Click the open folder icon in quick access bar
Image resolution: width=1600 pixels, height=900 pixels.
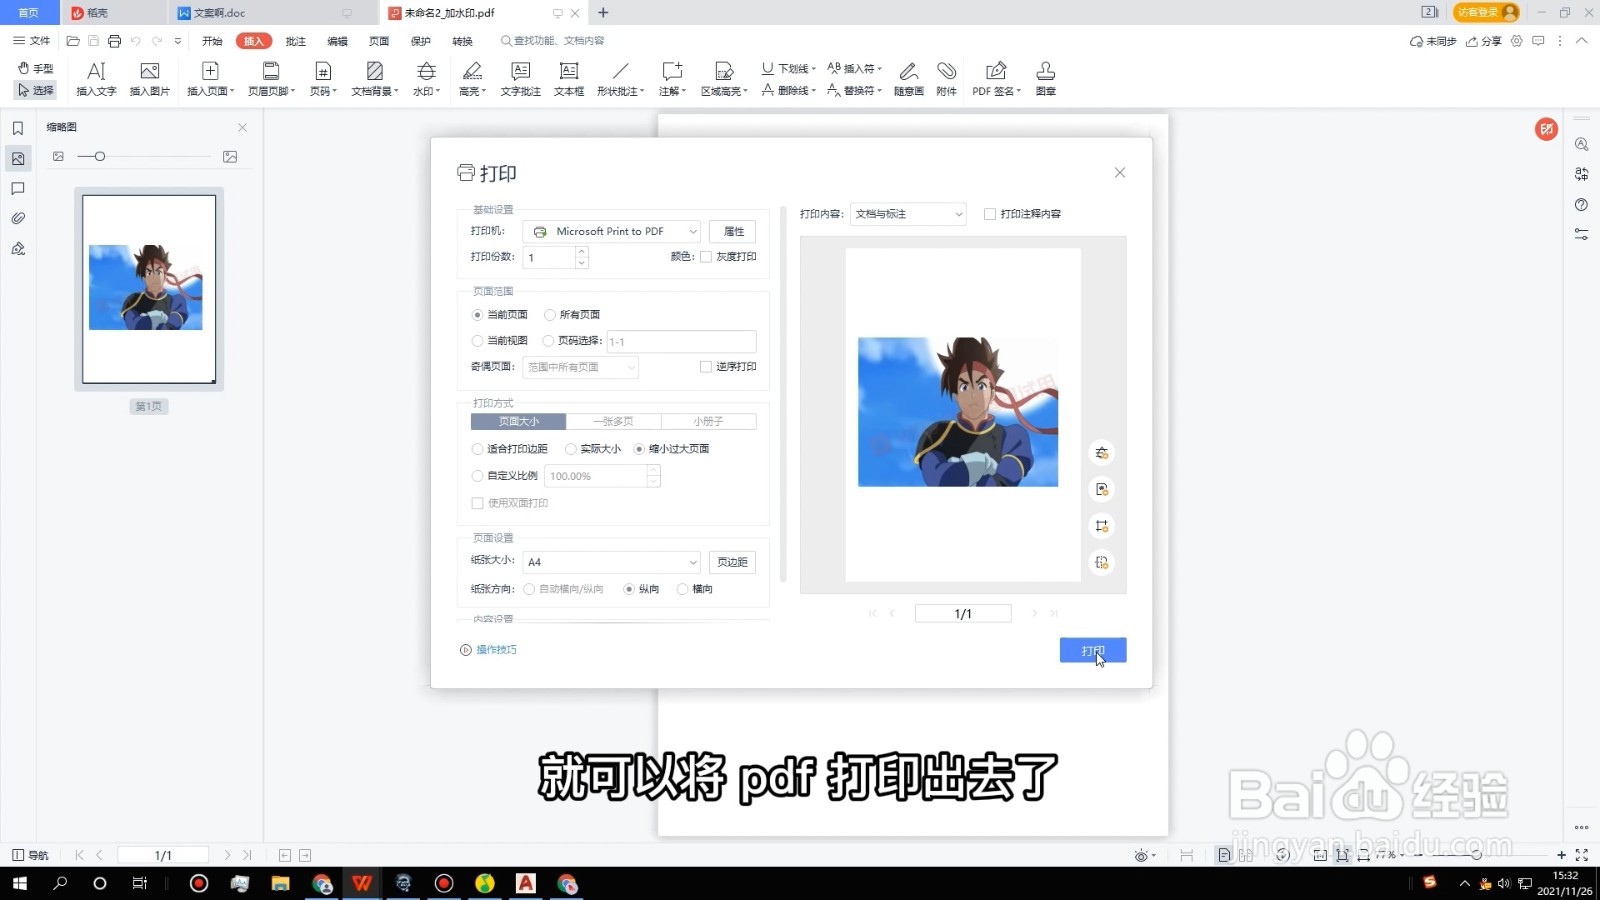pyautogui.click(x=73, y=41)
